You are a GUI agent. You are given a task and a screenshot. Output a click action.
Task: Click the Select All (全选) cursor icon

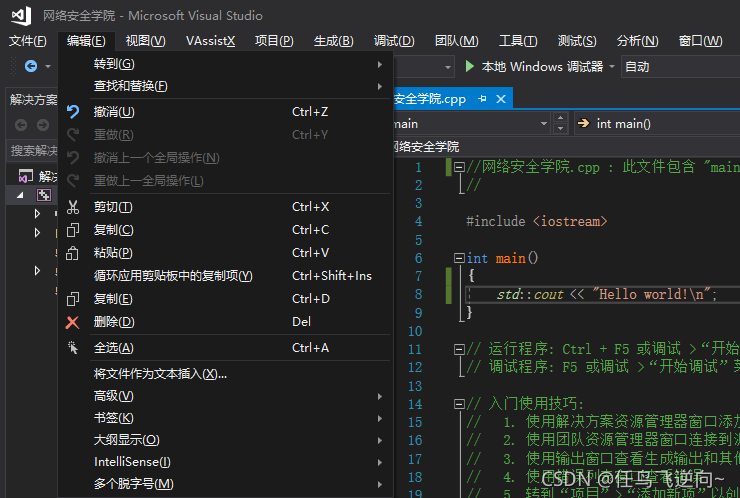click(73, 348)
